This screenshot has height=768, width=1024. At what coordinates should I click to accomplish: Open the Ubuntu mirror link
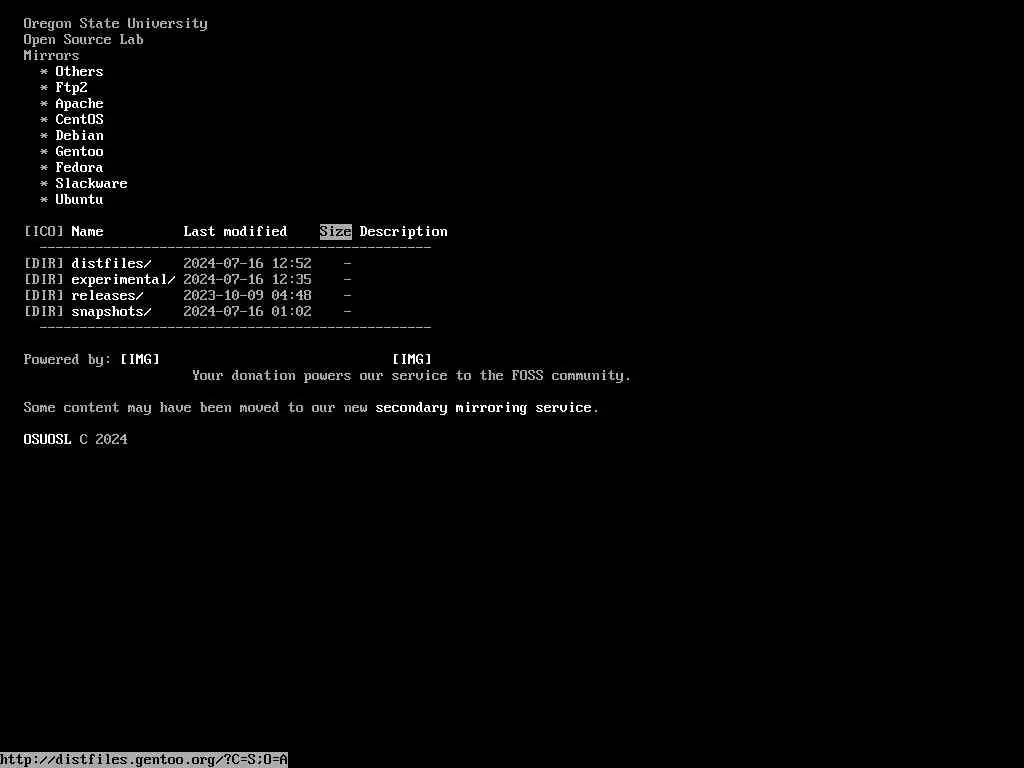(x=79, y=199)
